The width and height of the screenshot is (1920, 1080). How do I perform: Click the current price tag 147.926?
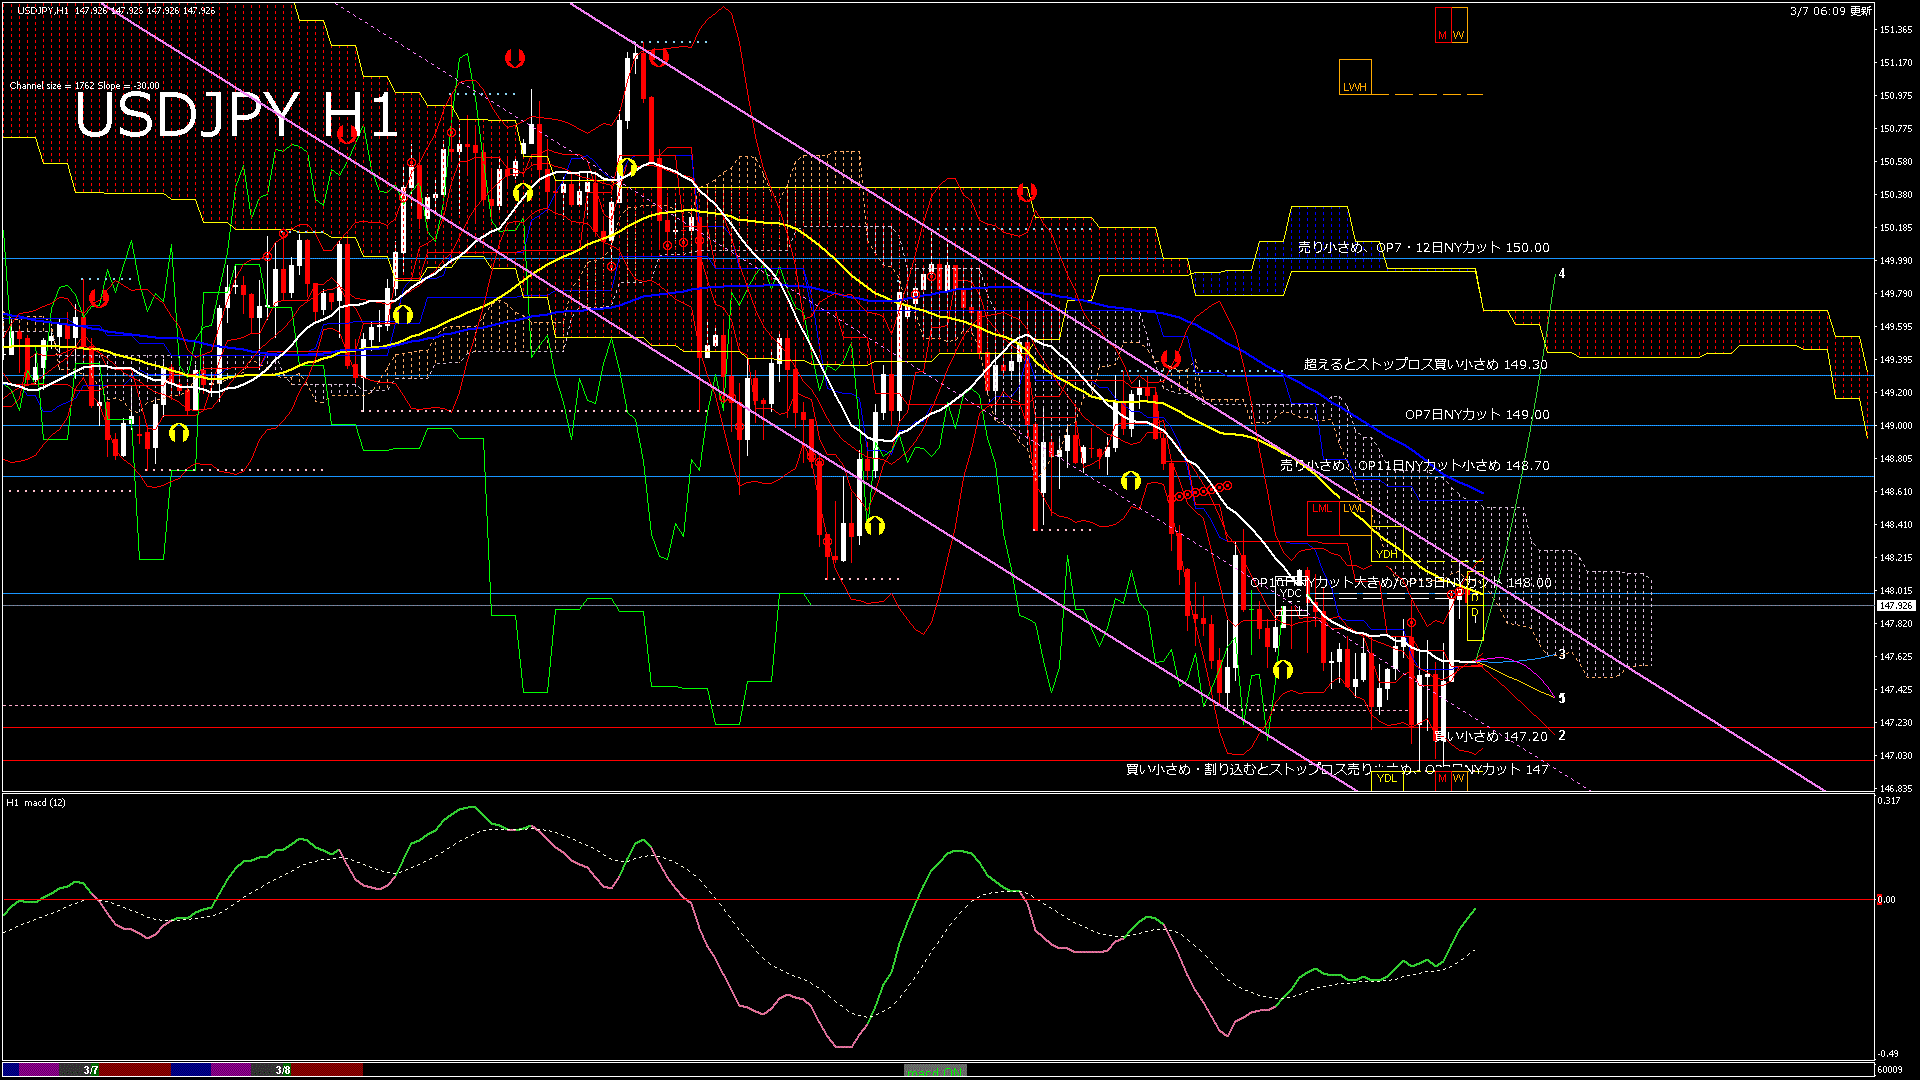click(x=1896, y=606)
